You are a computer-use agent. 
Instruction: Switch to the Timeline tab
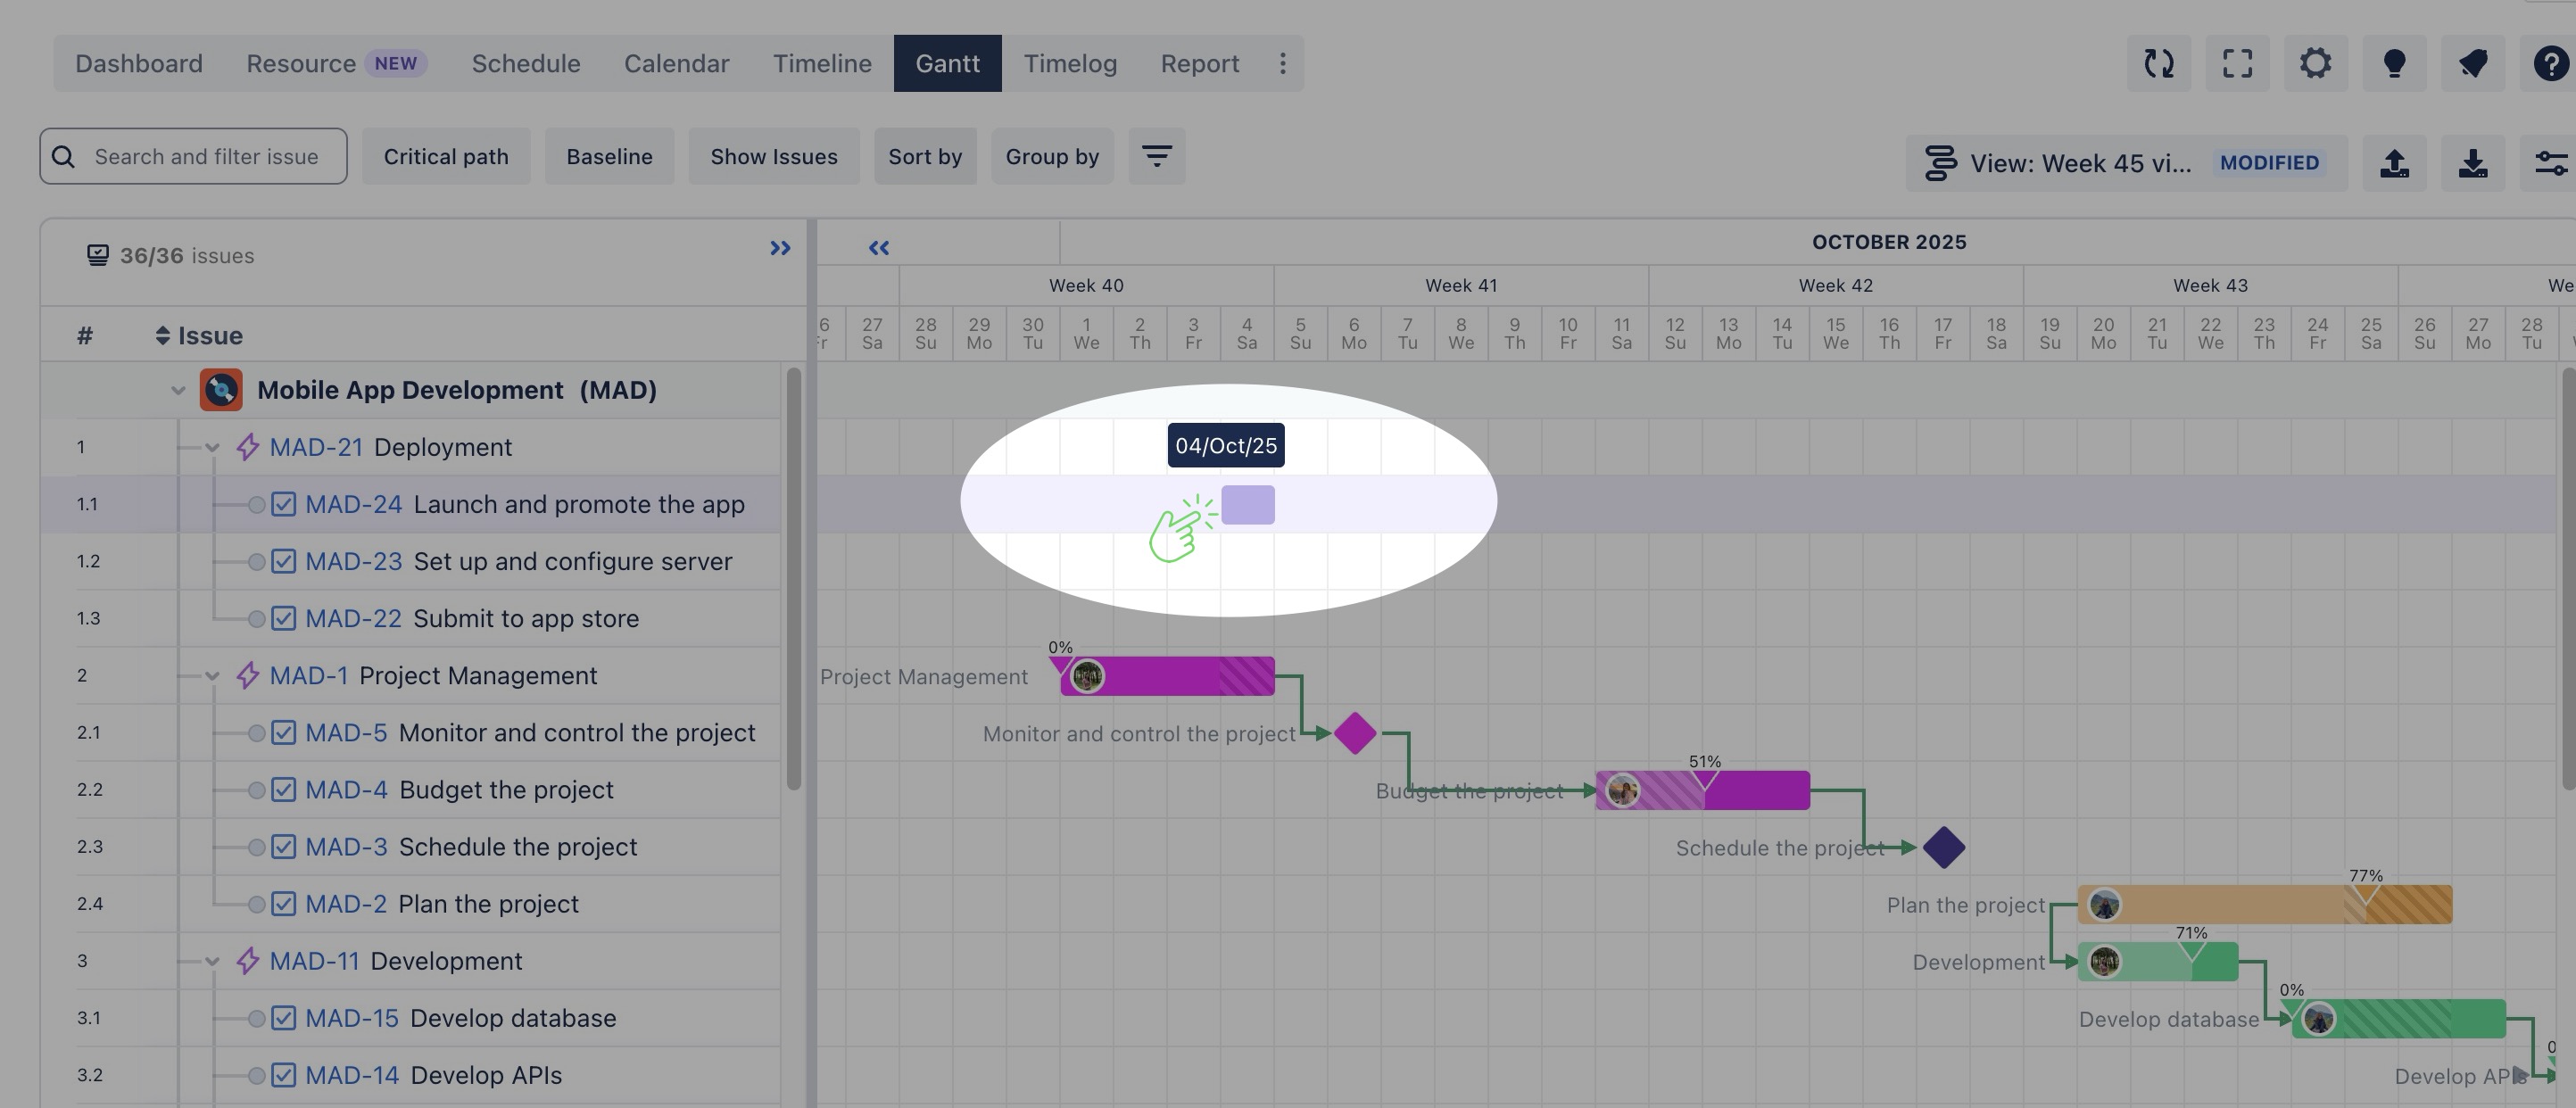[821, 64]
